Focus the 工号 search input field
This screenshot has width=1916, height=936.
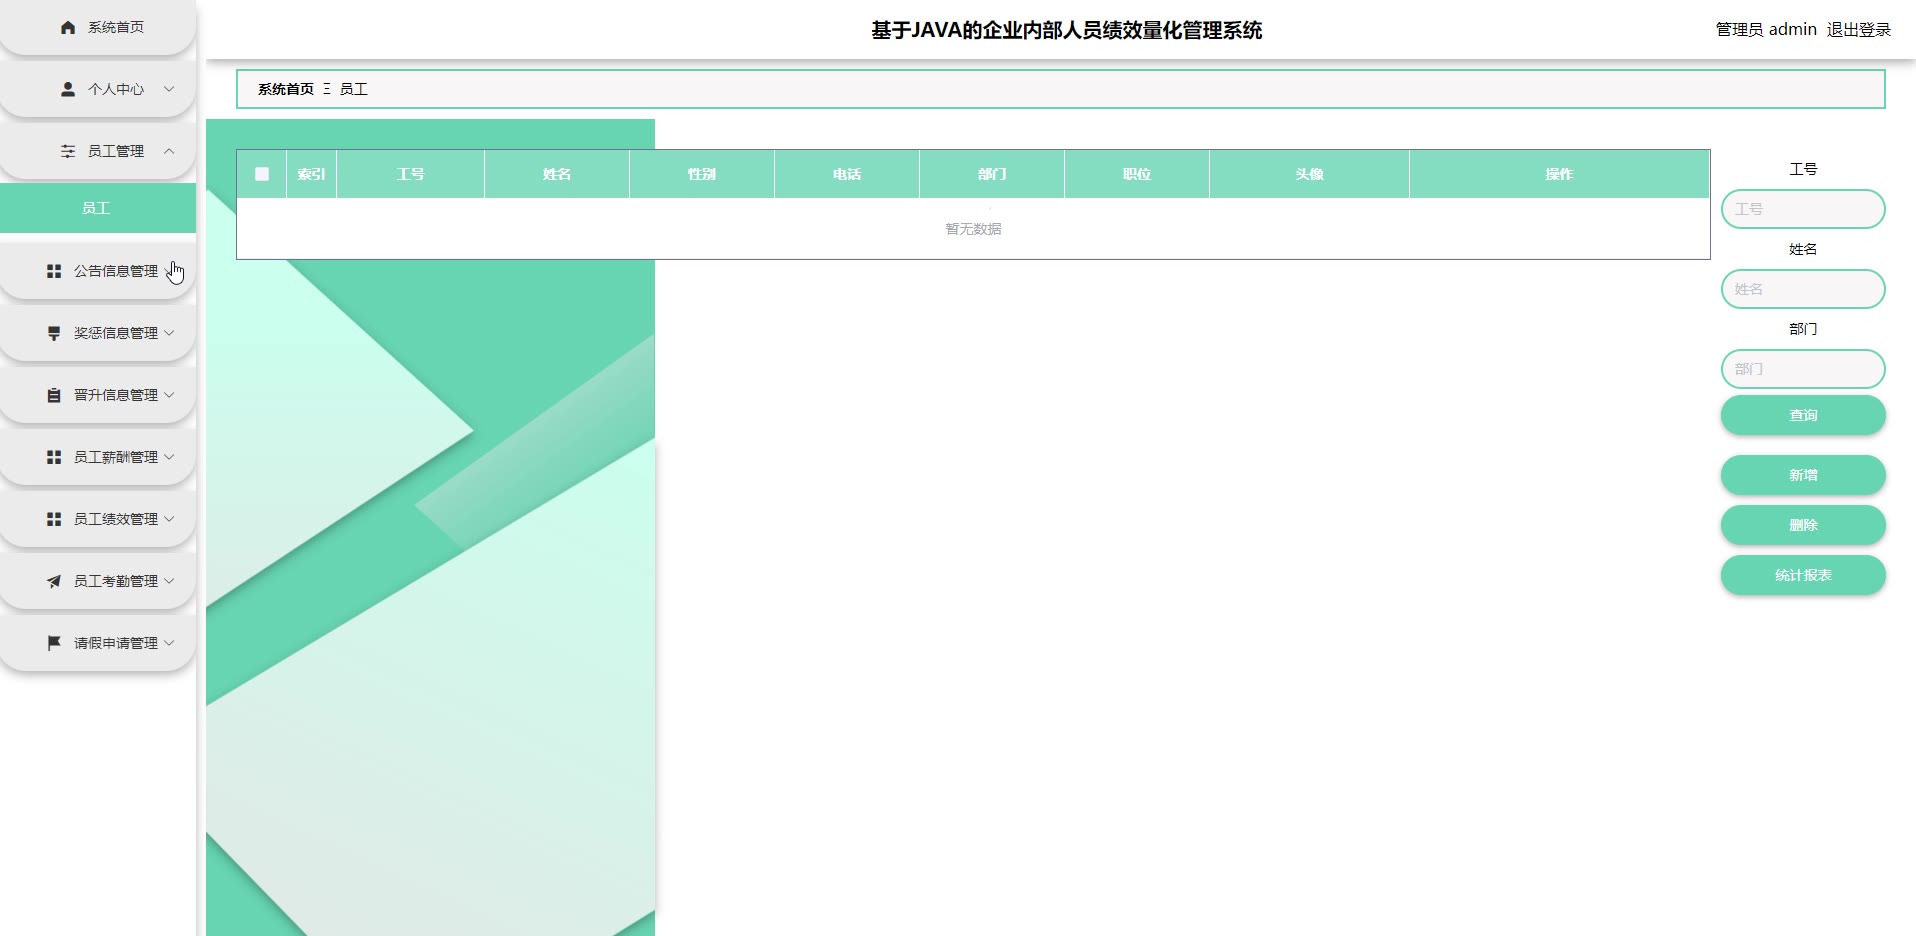coord(1803,209)
